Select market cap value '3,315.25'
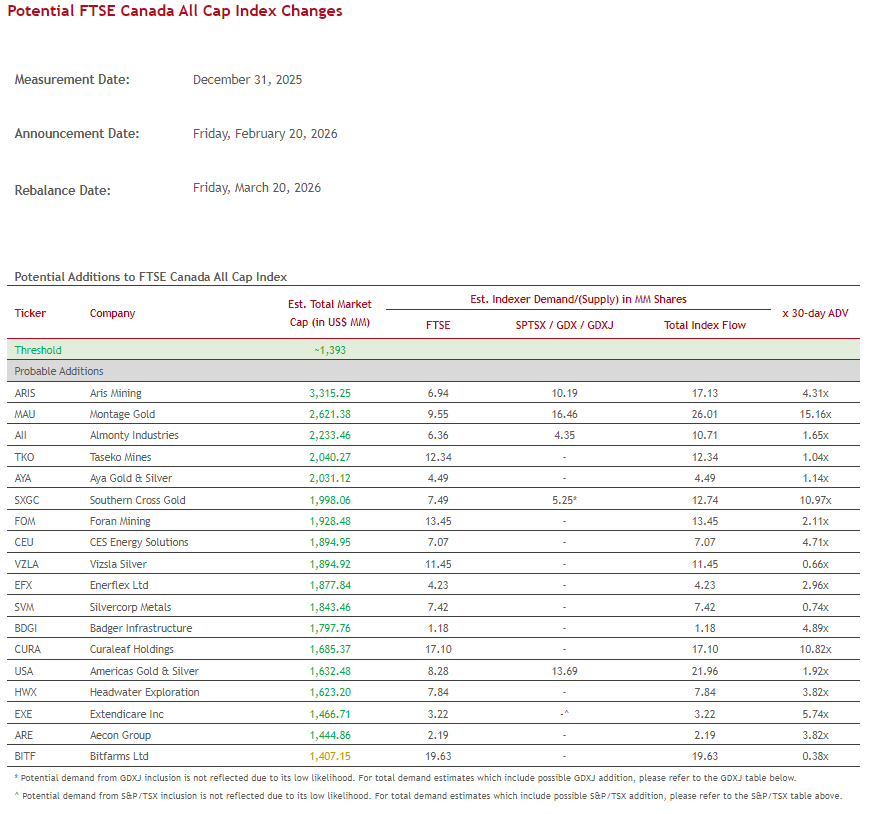 click(x=330, y=393)
